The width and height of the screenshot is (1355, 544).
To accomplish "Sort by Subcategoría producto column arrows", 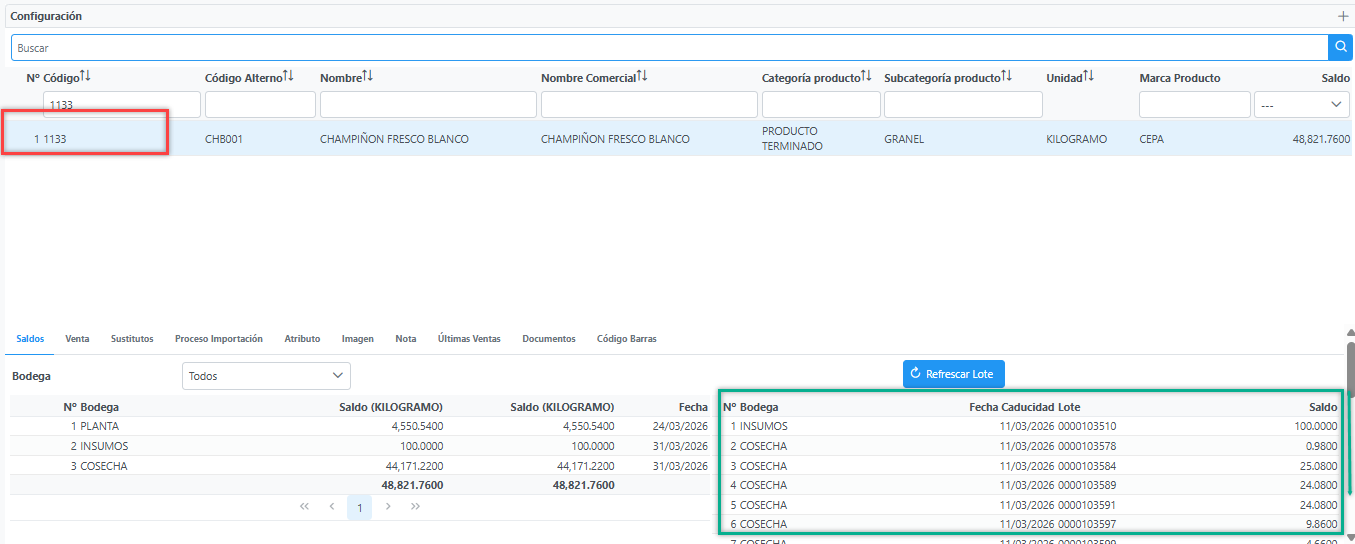I will (1007, 77).
